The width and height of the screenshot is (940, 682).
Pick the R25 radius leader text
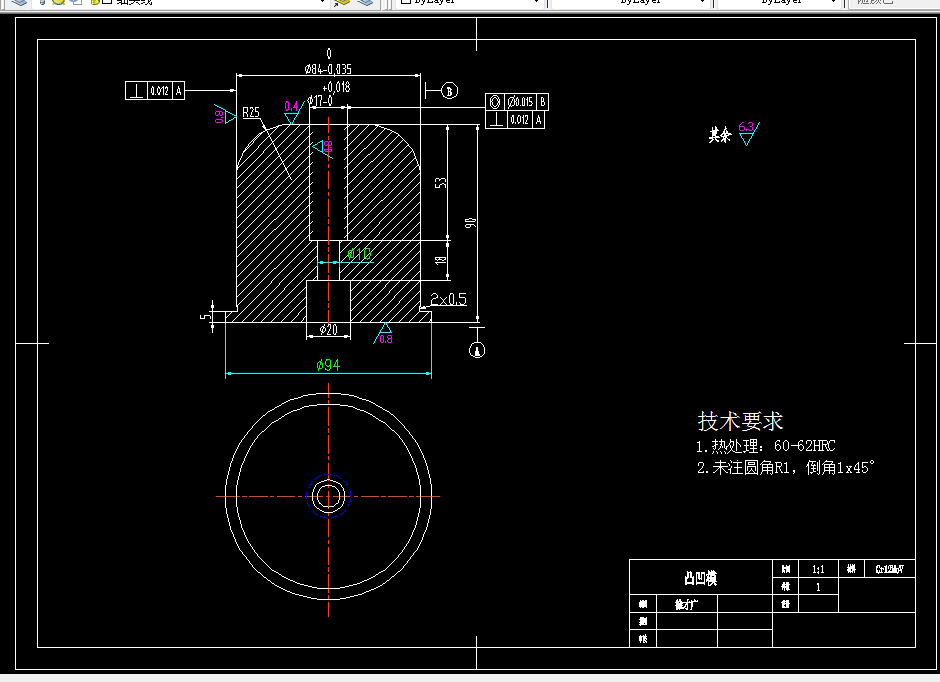coord(251,112)
